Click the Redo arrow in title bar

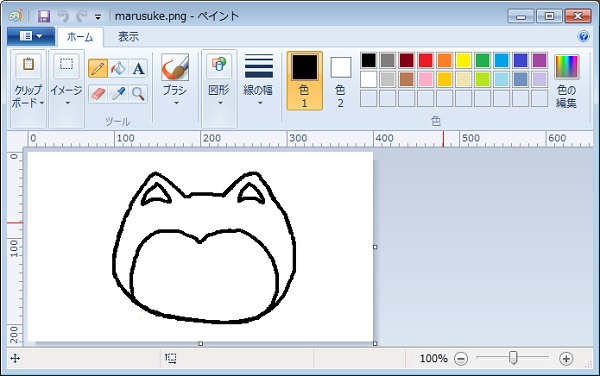pyautogui.click(x=82, y=16)
